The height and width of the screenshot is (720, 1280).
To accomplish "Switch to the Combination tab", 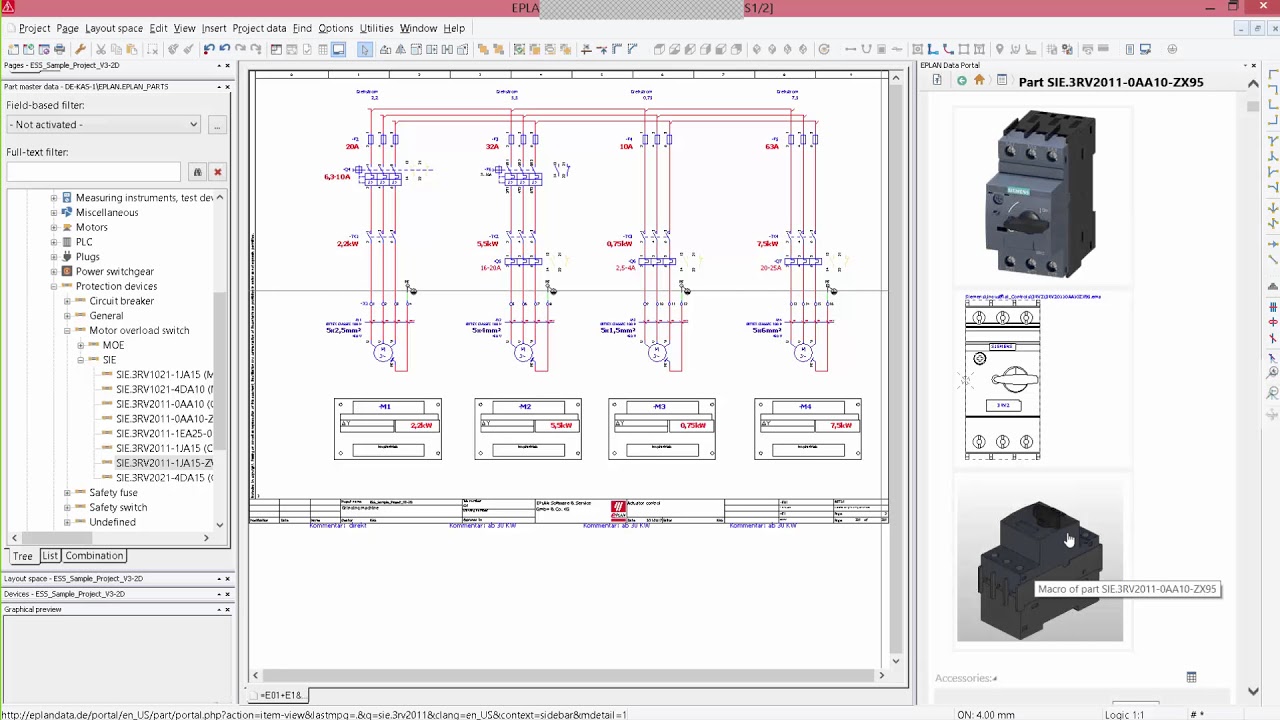I will point(94,556).
